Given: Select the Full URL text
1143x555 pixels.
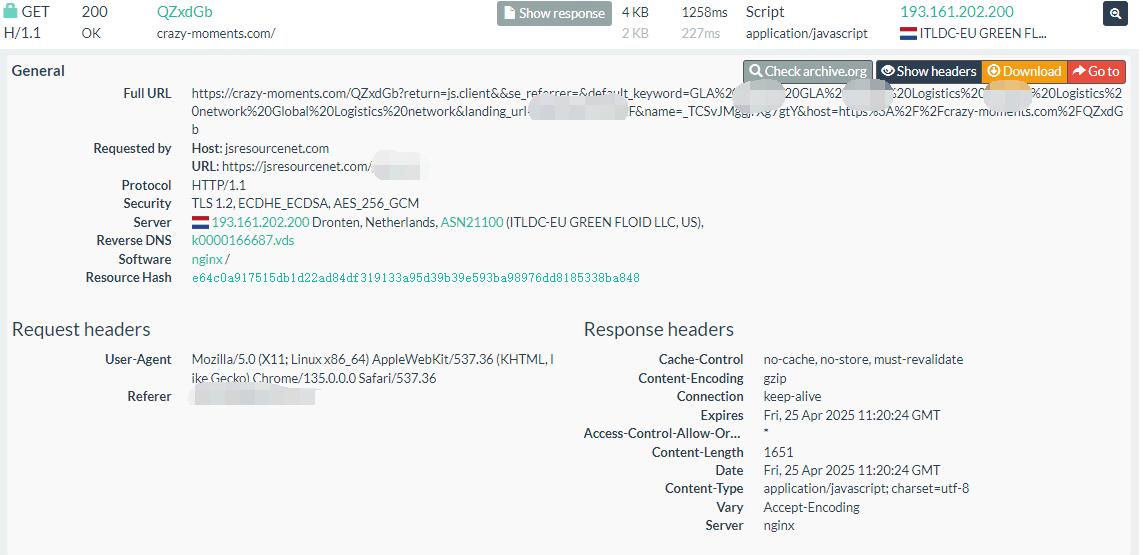Looking at the screenshot, I should point(657,112).
